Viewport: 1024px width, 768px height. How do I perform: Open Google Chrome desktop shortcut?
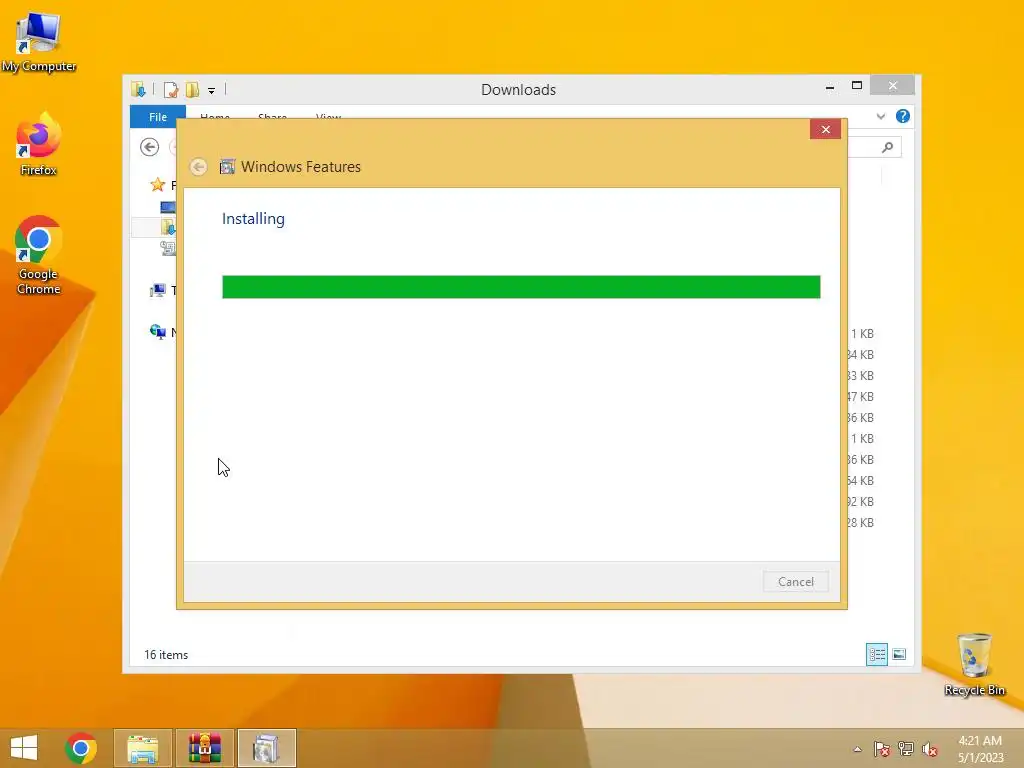pos(39,255)
